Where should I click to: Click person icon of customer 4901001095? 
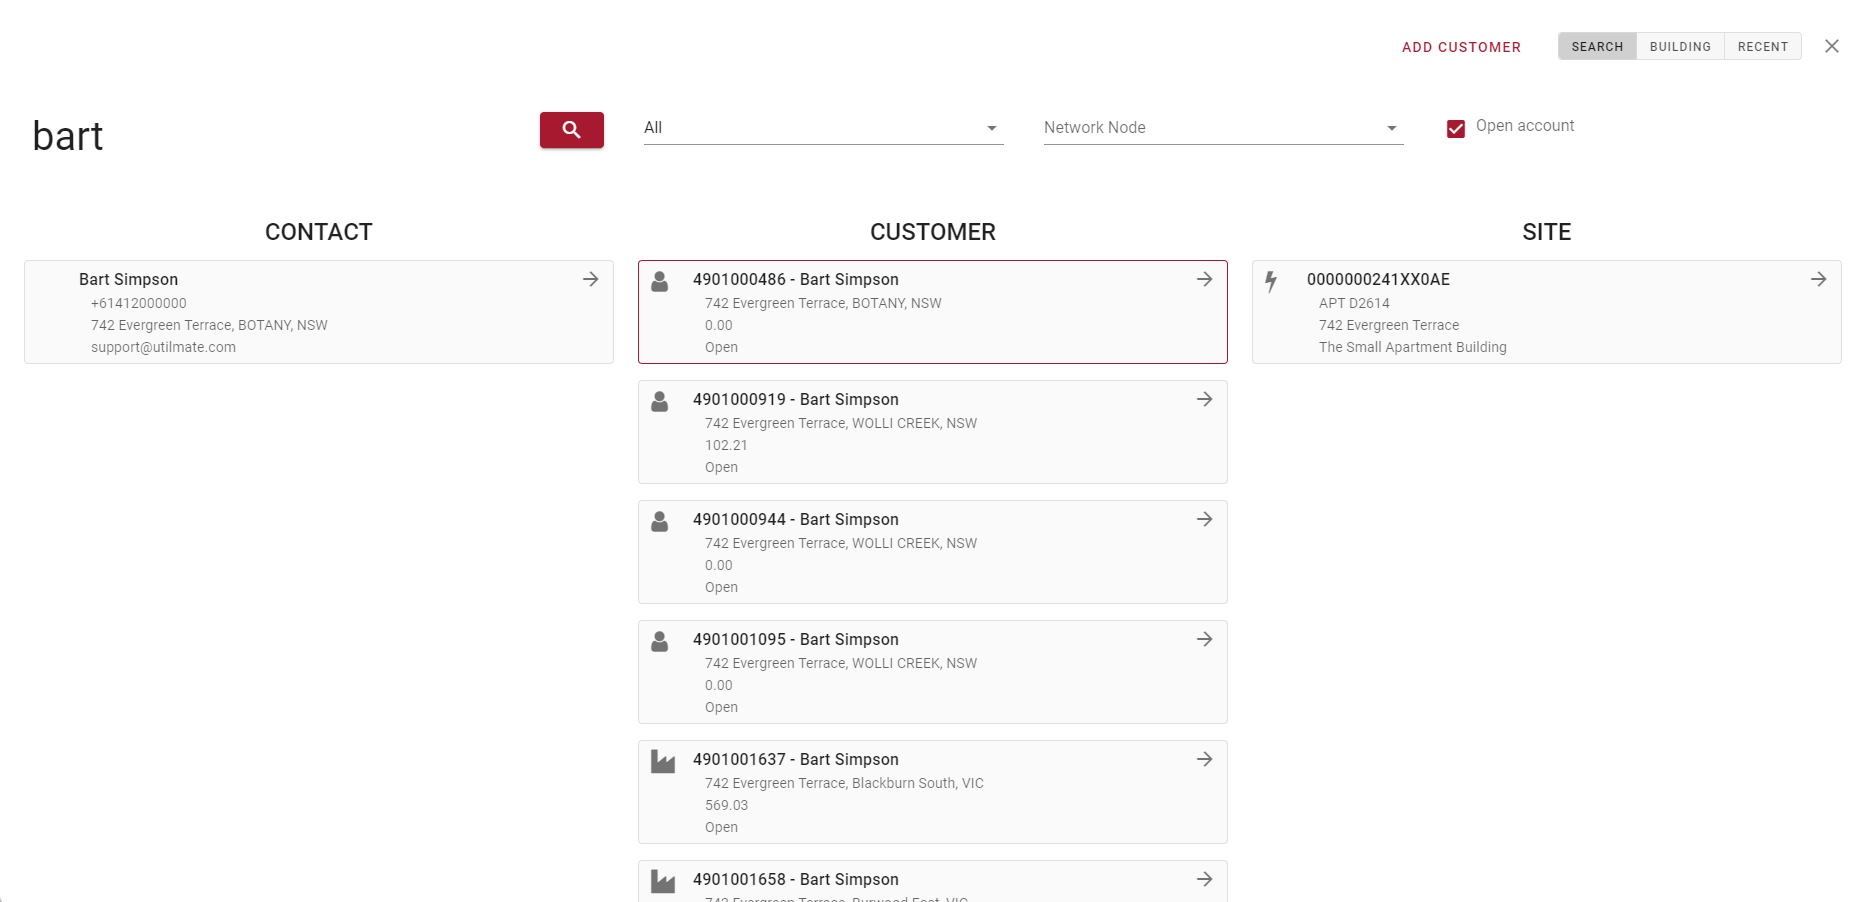click(660, 642)
